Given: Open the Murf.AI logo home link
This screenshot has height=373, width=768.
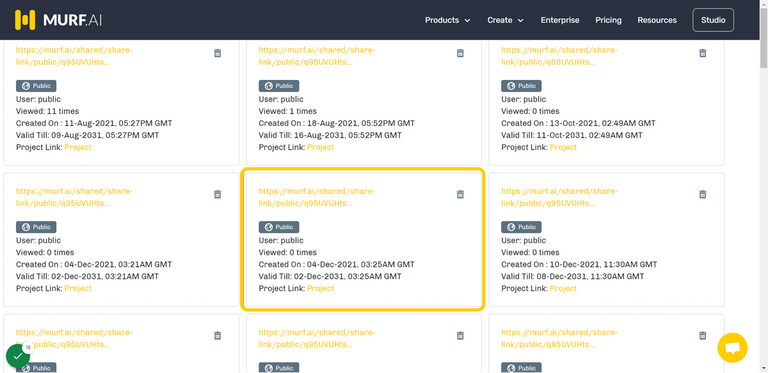Looking at the screenshot, I should [x=58, y=20].
